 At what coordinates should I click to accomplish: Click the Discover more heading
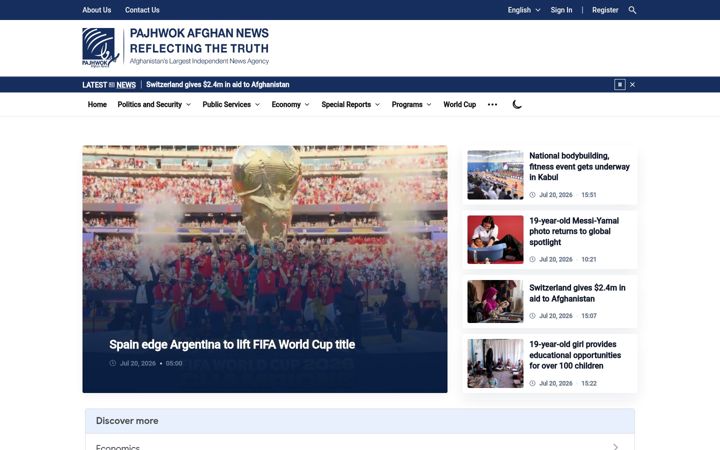tap(127, 421)
